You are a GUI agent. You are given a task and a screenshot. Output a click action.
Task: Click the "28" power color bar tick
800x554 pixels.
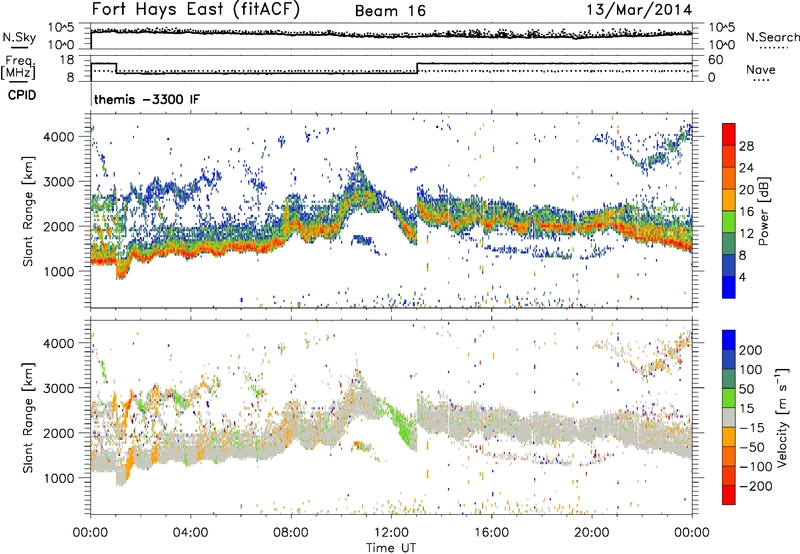[746, 146]
